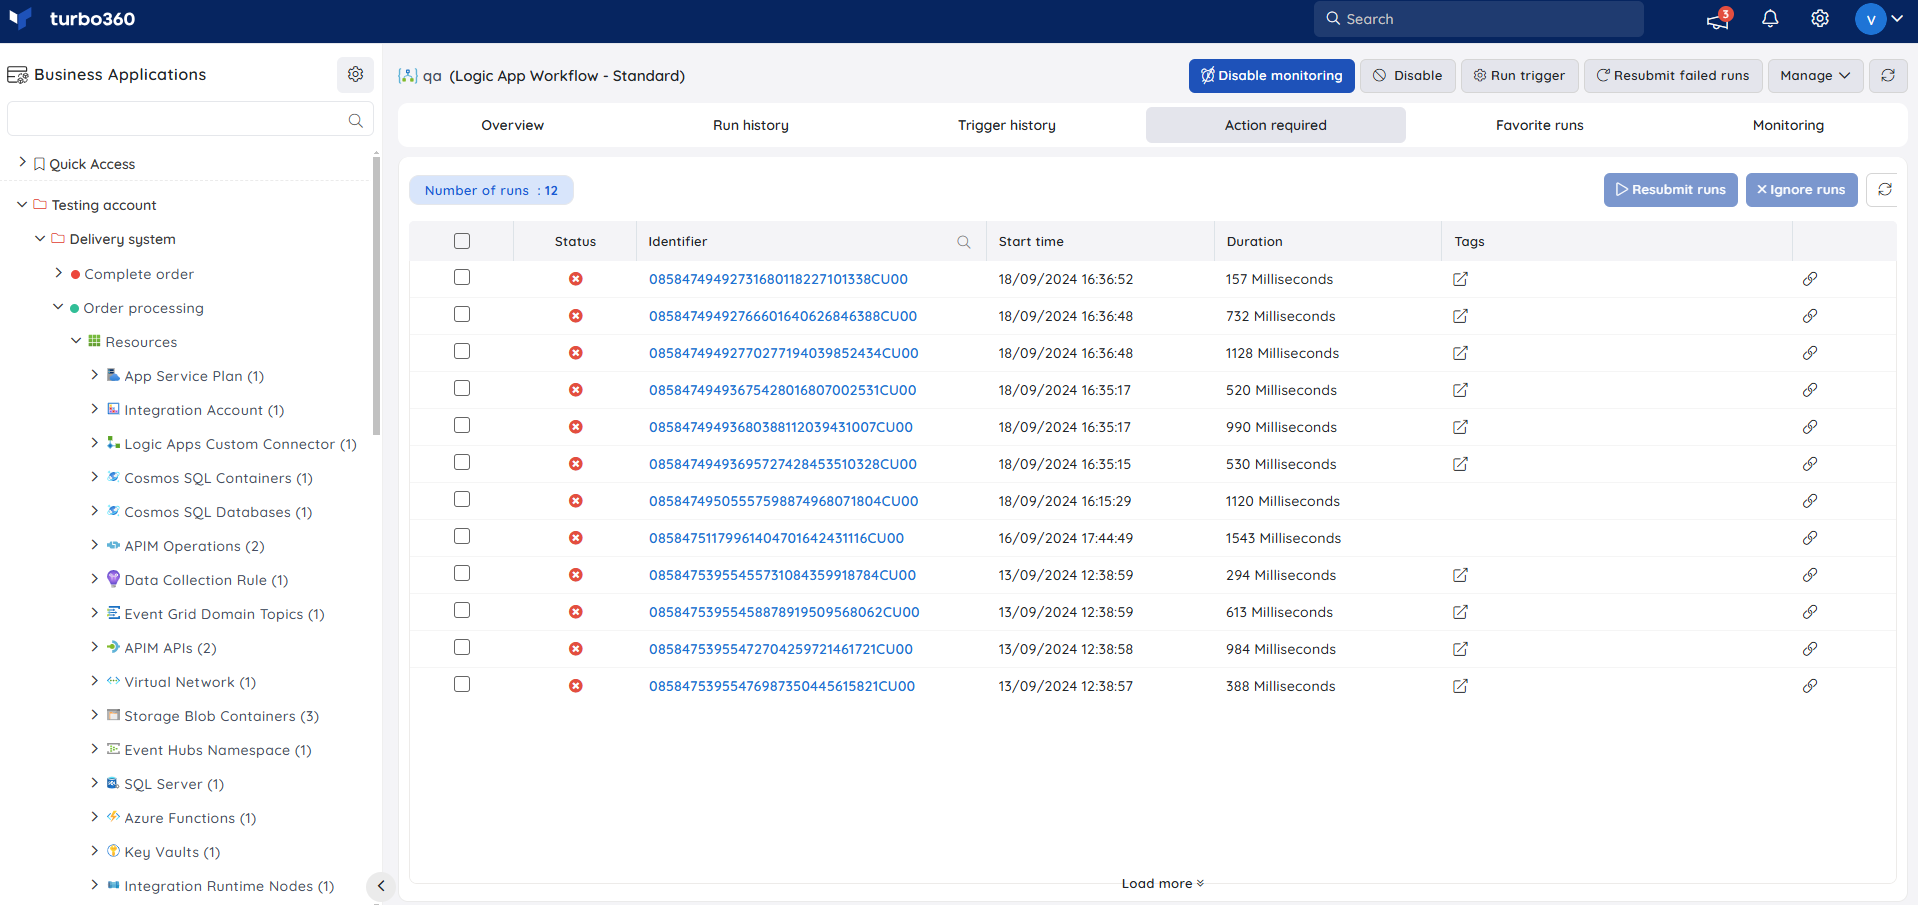Open settings gear in top bar
Image resolution: width=1918 pixels, height=905 pixels.
click(x=1820, y=19)
